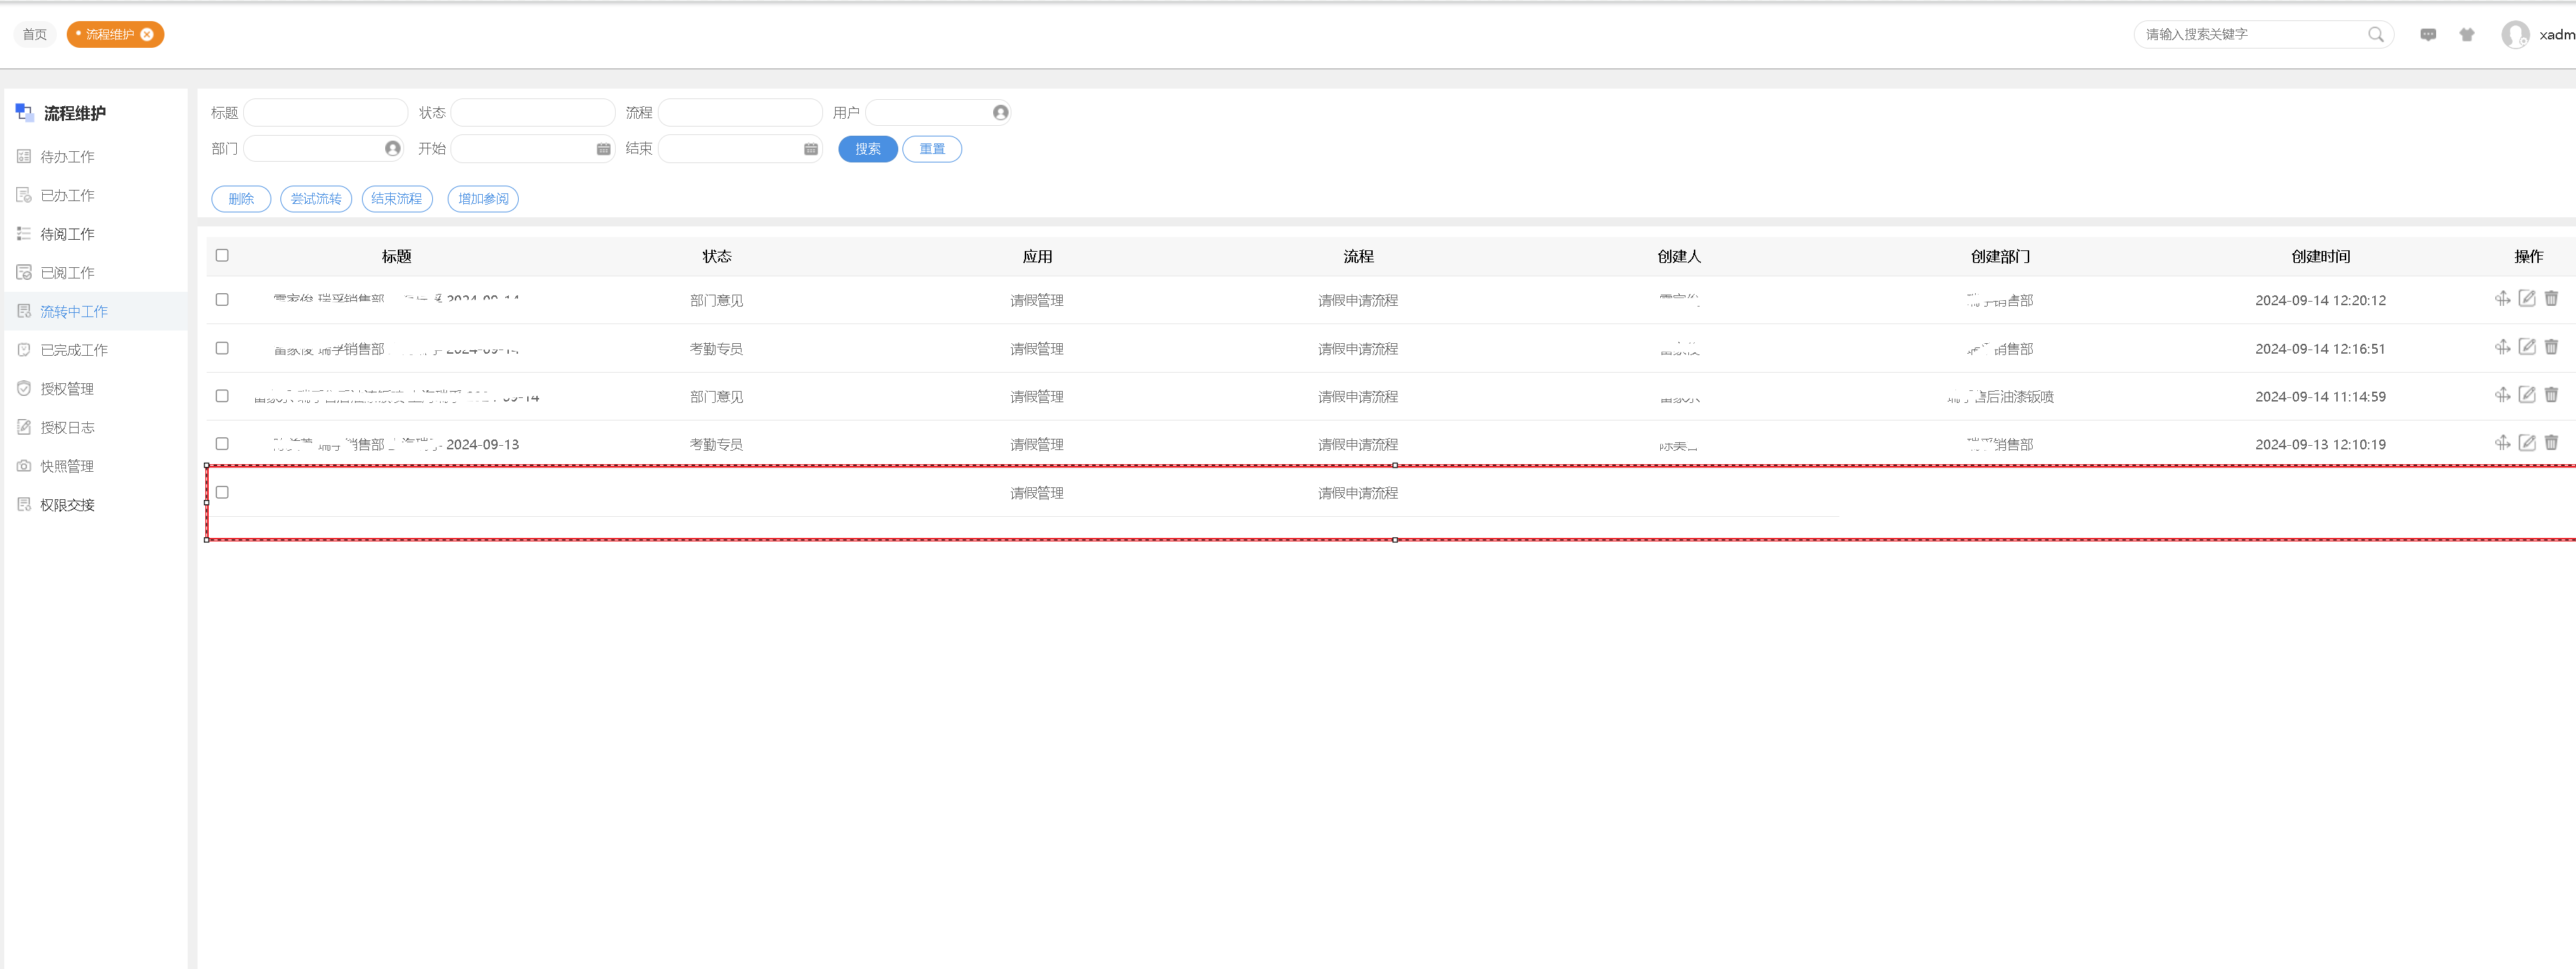Close the 流程维护 tab with X
The height and width of the screenshot is (969, 2576).
pos(147,35)
